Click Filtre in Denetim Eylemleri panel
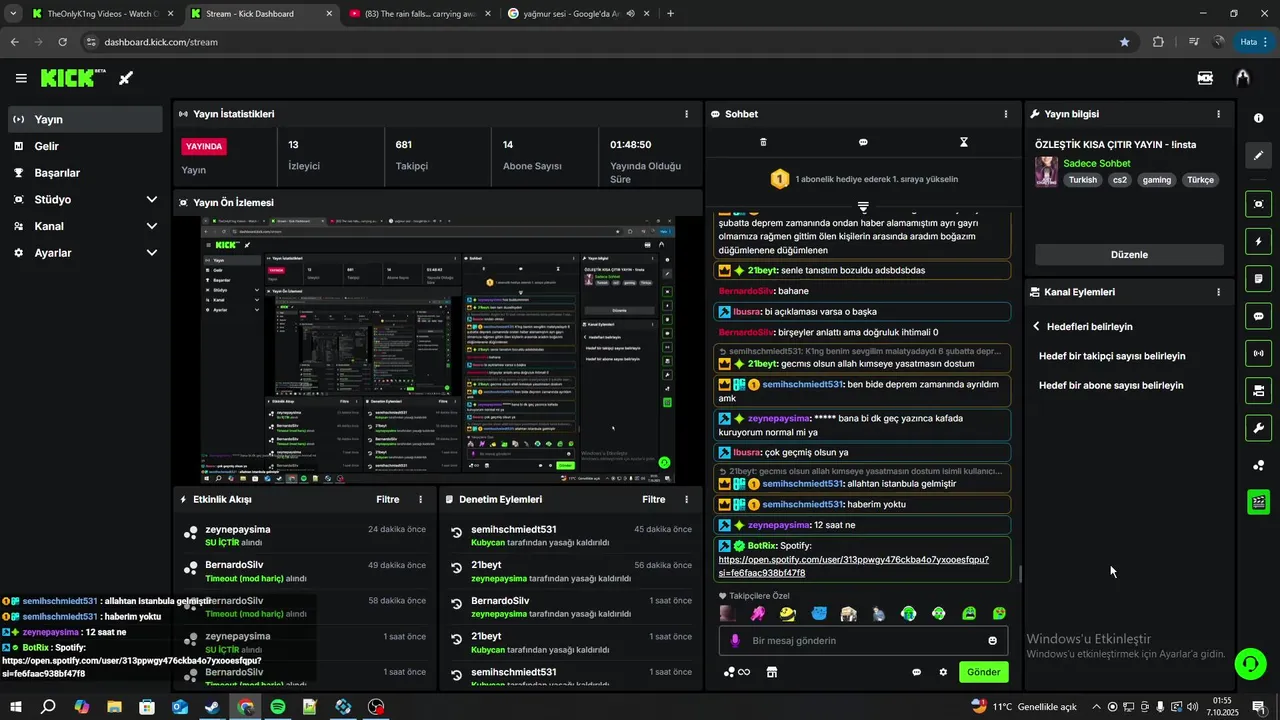Image resolution: width=1280 pixels, height=720 pixels. [654, 499]
